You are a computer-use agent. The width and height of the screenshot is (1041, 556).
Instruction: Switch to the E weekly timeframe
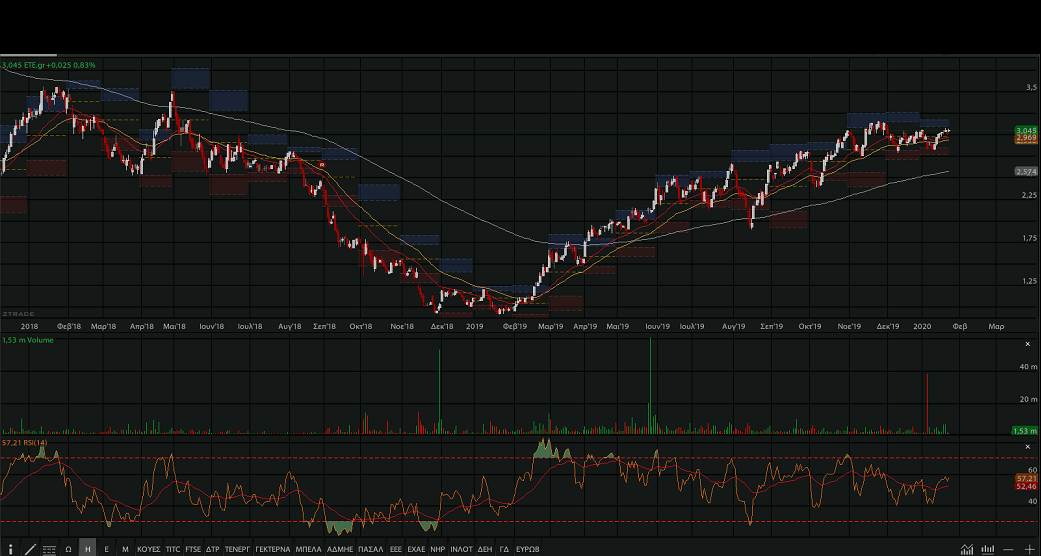[106, 549]
